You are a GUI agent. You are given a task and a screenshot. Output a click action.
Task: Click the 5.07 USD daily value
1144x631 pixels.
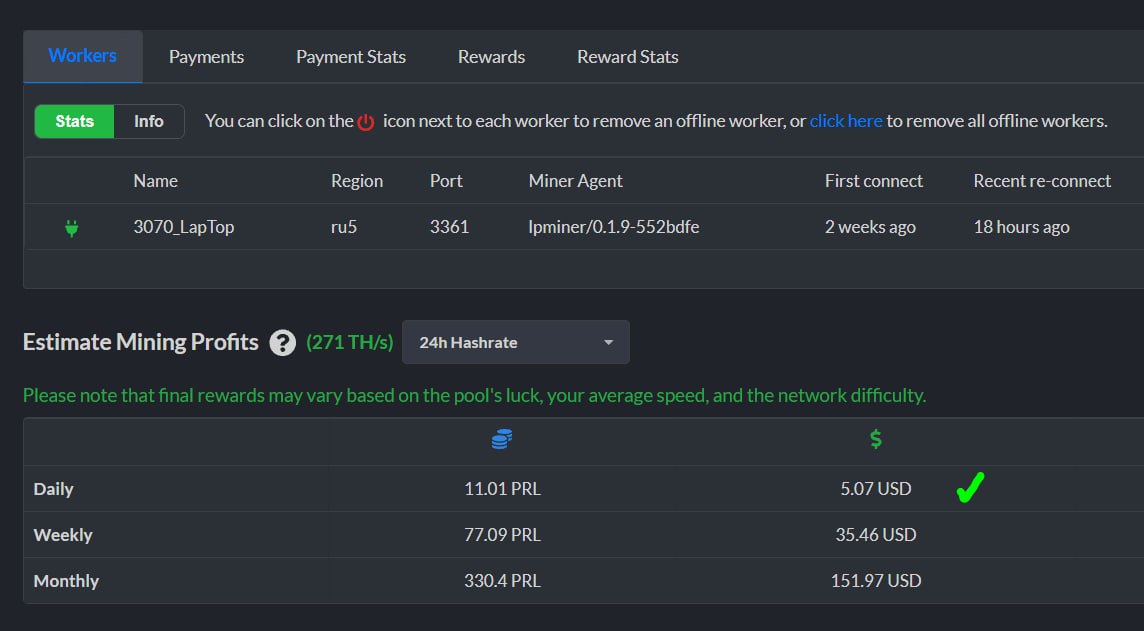pos(876,489)
